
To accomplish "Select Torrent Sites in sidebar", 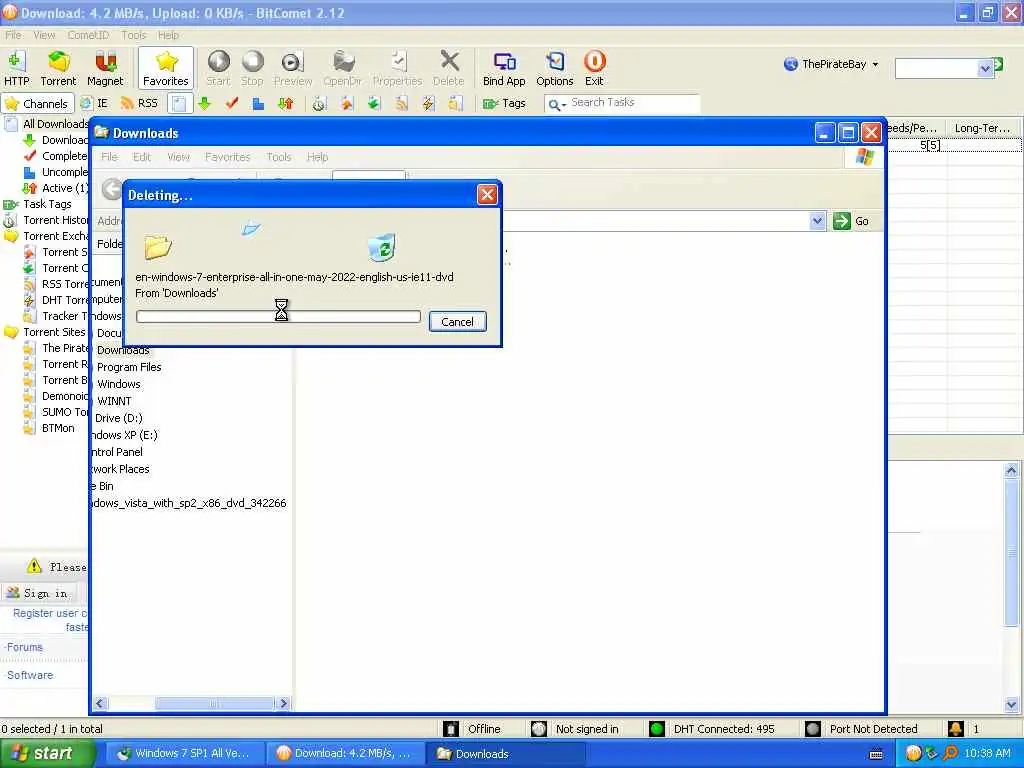I will click(46, 332).
